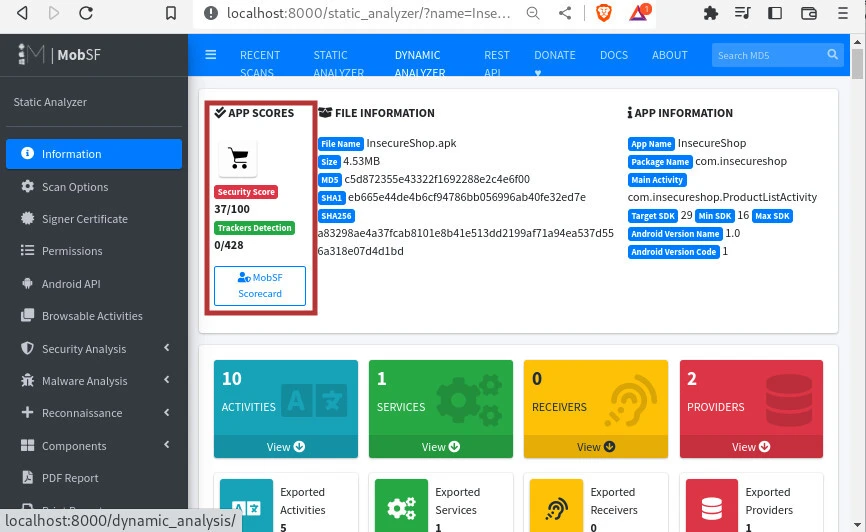
Task: Click the Android API robot icon
Action: point(27,283)
